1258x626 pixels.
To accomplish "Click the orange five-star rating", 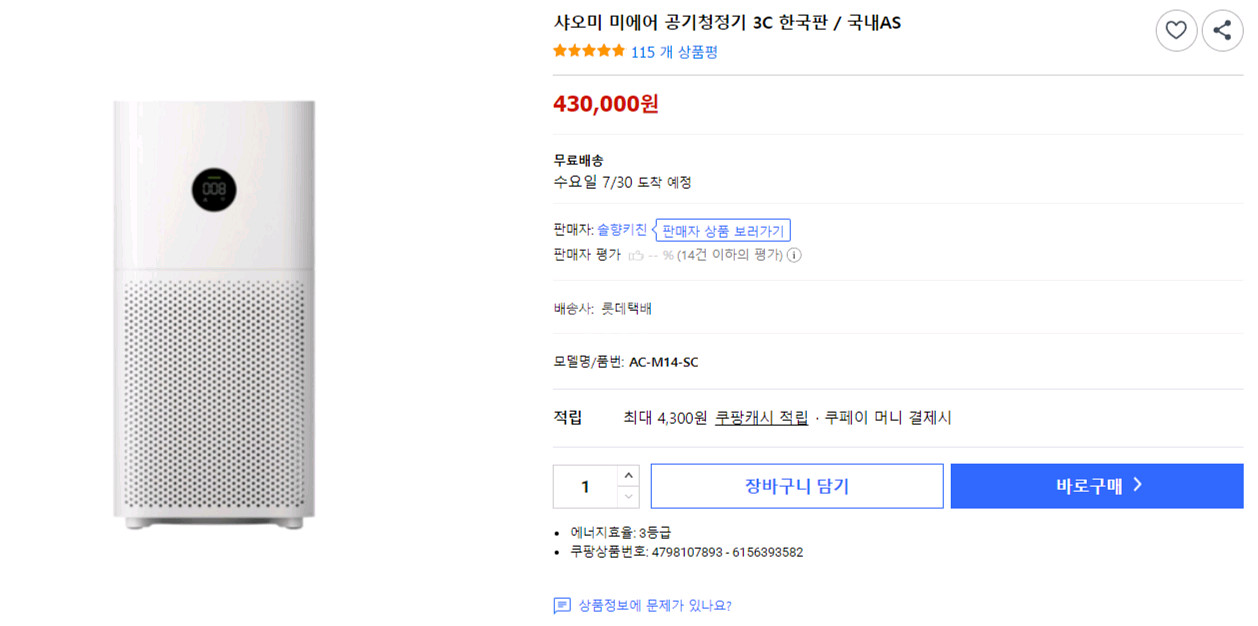I will click(x=589, y=51).
